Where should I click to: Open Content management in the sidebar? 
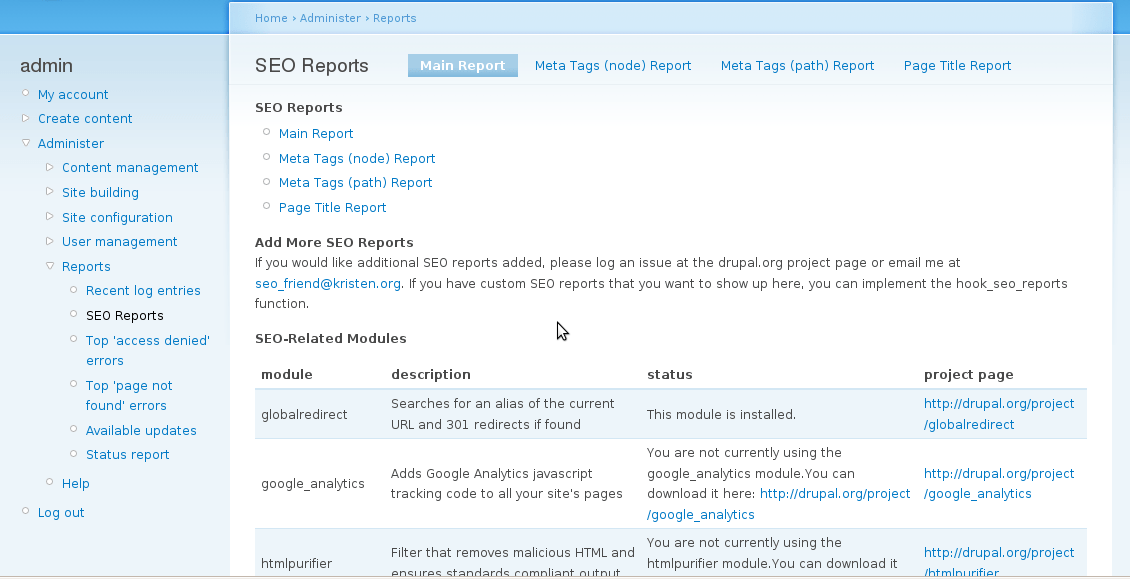coord(130,167)
